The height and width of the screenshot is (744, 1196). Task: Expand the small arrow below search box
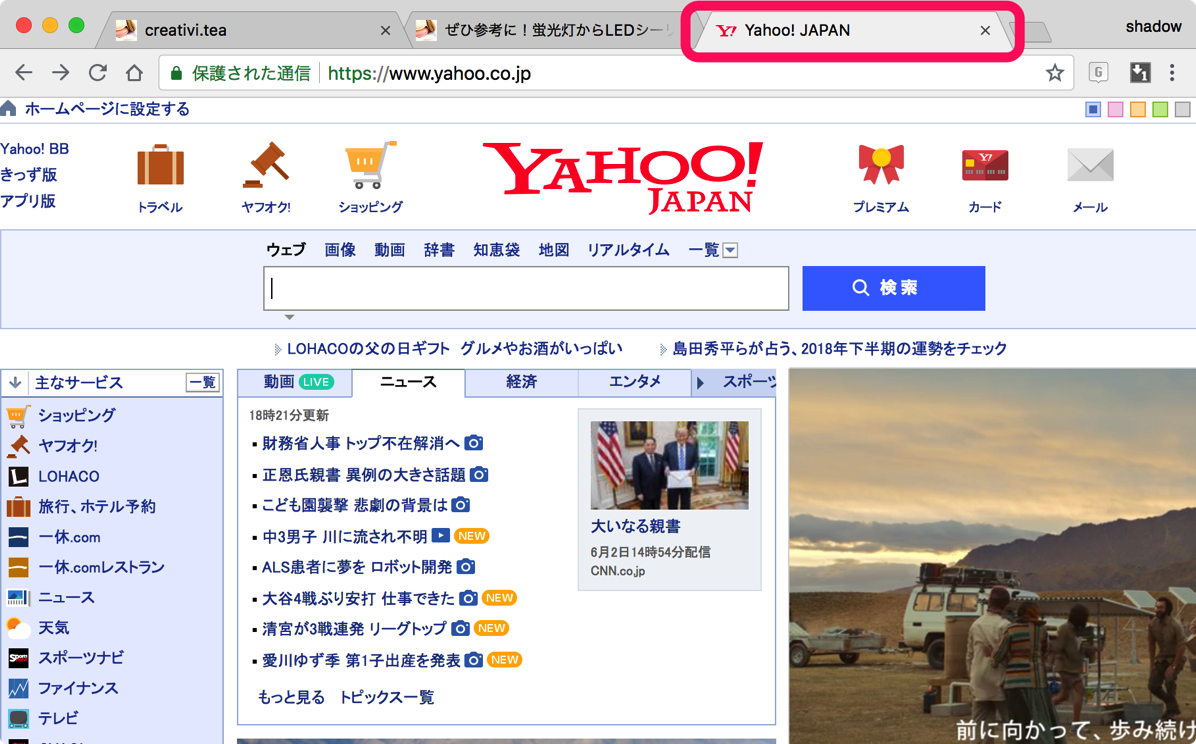[x=289, y=317]
